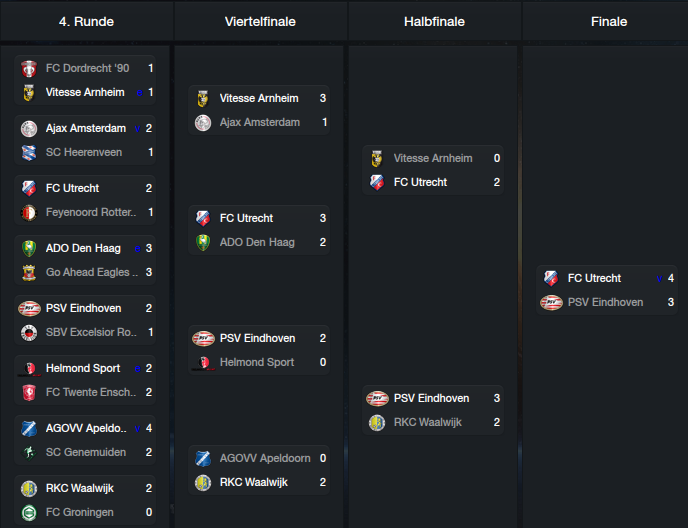
Task: Select the Finale column header
Action: click(x=609, y=21)
